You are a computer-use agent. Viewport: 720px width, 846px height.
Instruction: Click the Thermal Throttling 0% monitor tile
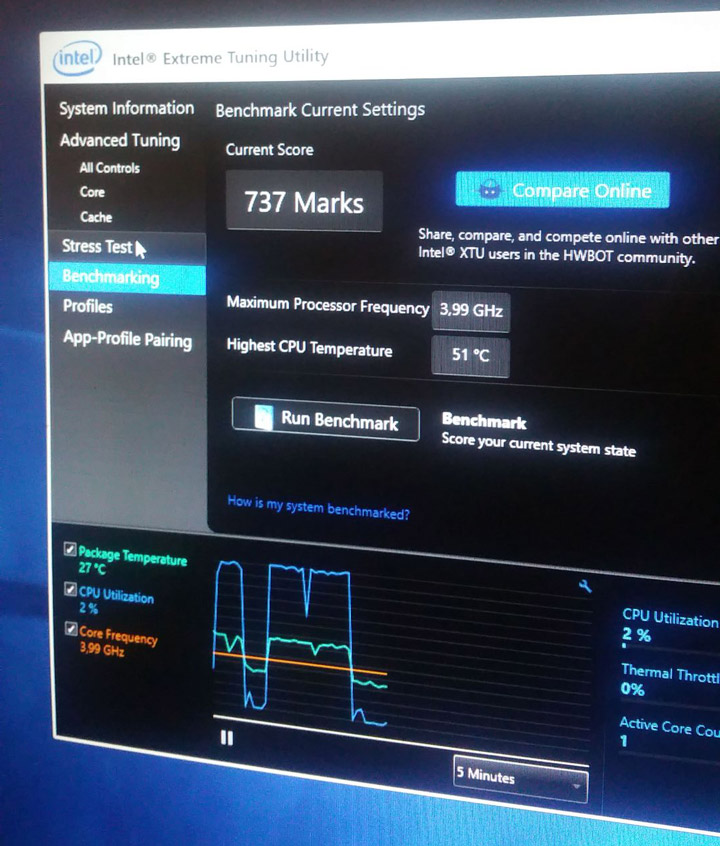click(x=670, y=680)
